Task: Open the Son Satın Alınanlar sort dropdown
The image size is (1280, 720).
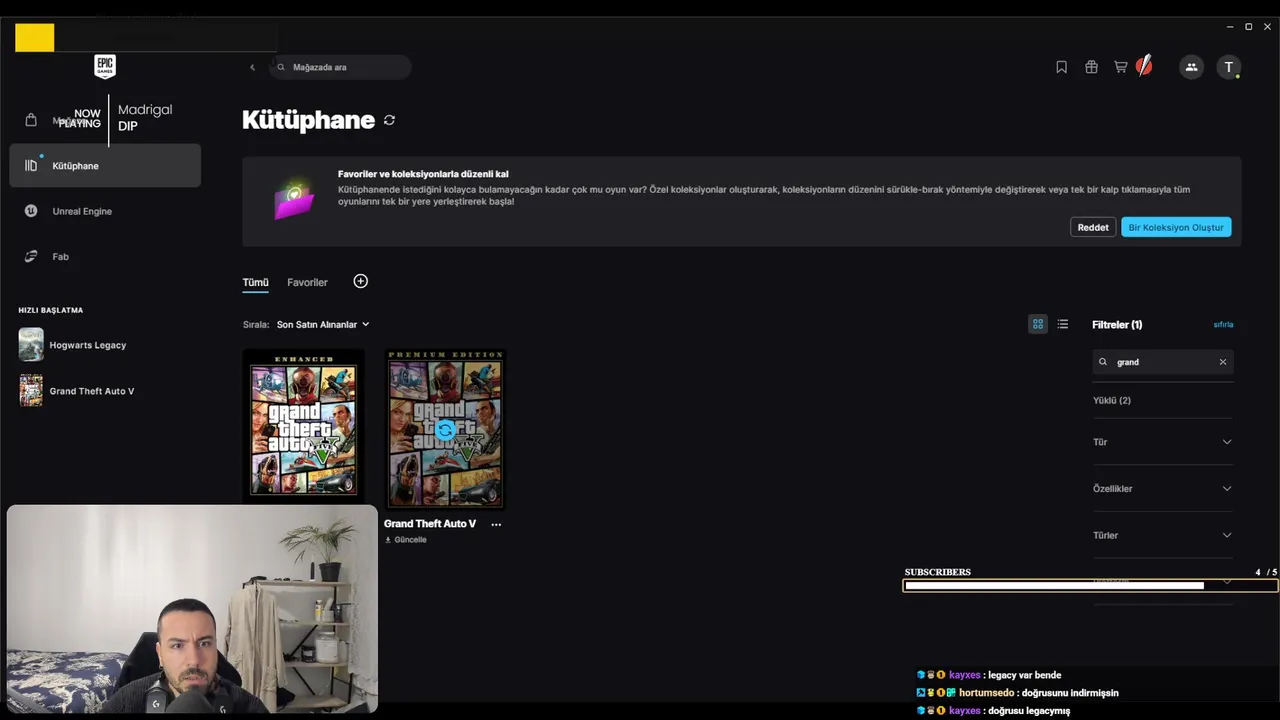Action: click(323, 324)
